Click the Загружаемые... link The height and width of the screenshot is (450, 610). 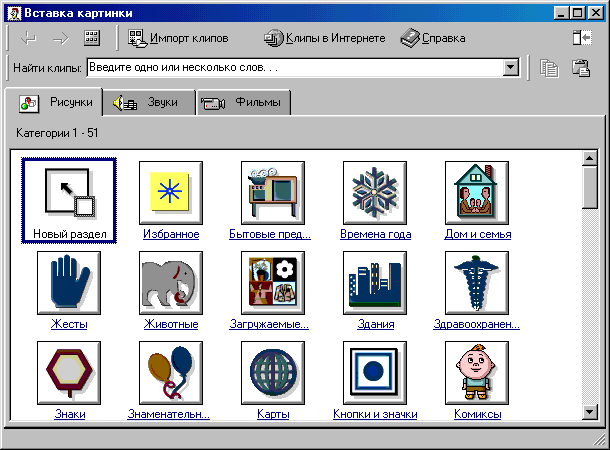tap(269, 324)
